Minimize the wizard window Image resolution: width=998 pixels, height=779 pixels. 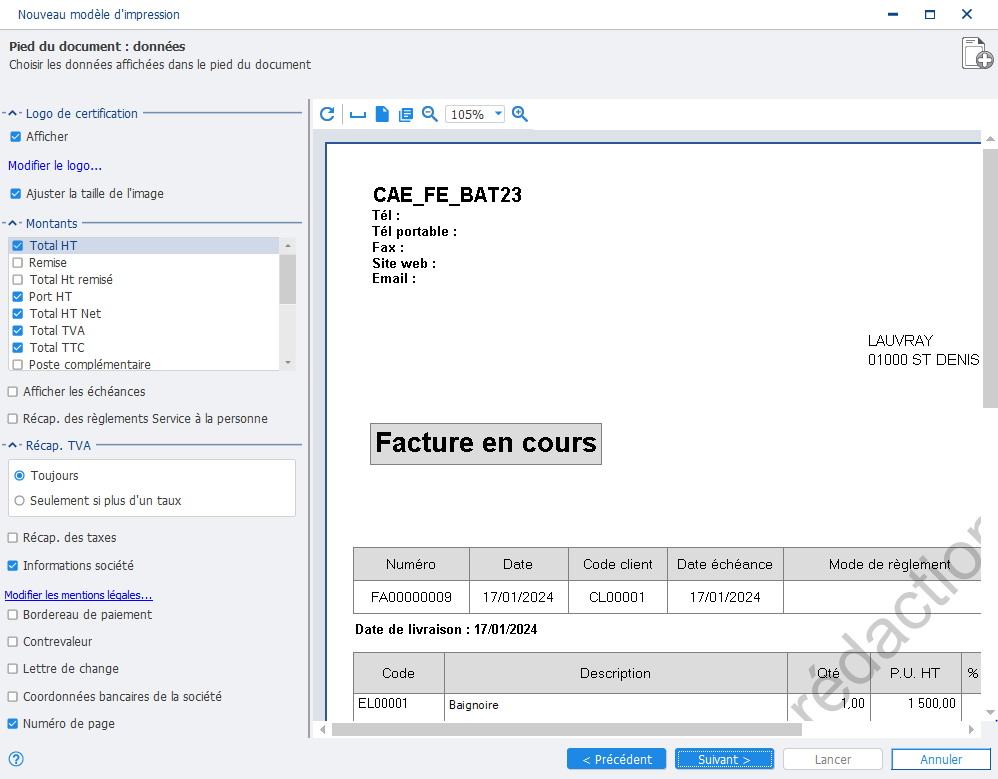pyautogui.click(x=893, y=14)
